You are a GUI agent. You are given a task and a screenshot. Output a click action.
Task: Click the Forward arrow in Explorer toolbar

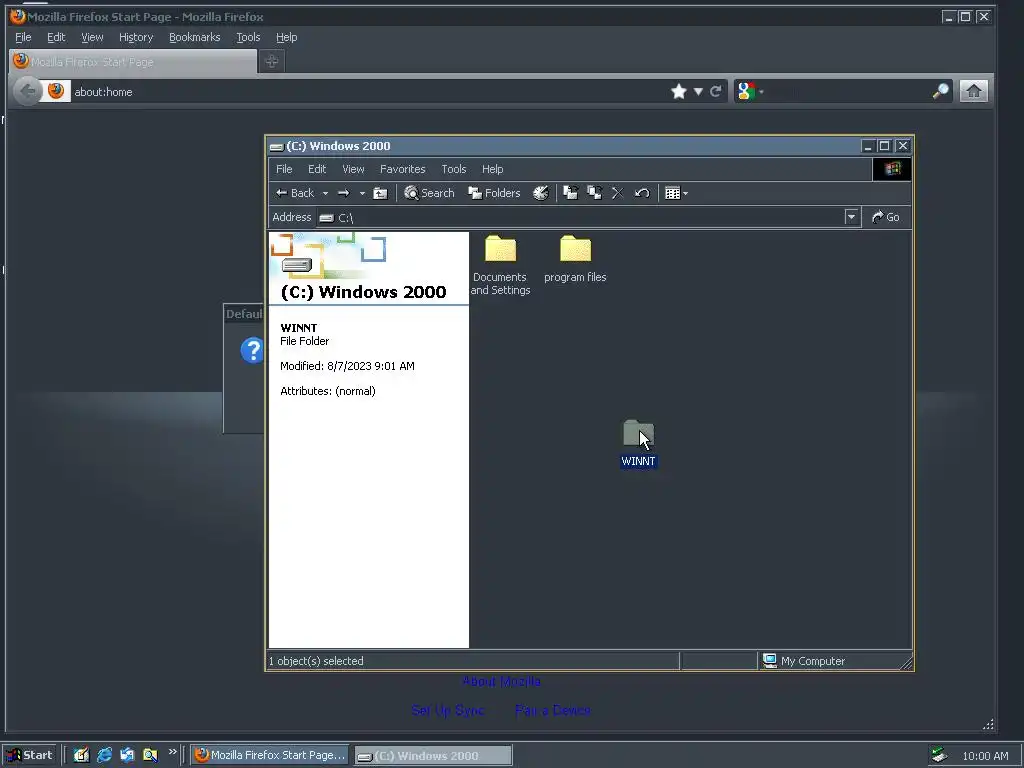click(x=344, y=193)
